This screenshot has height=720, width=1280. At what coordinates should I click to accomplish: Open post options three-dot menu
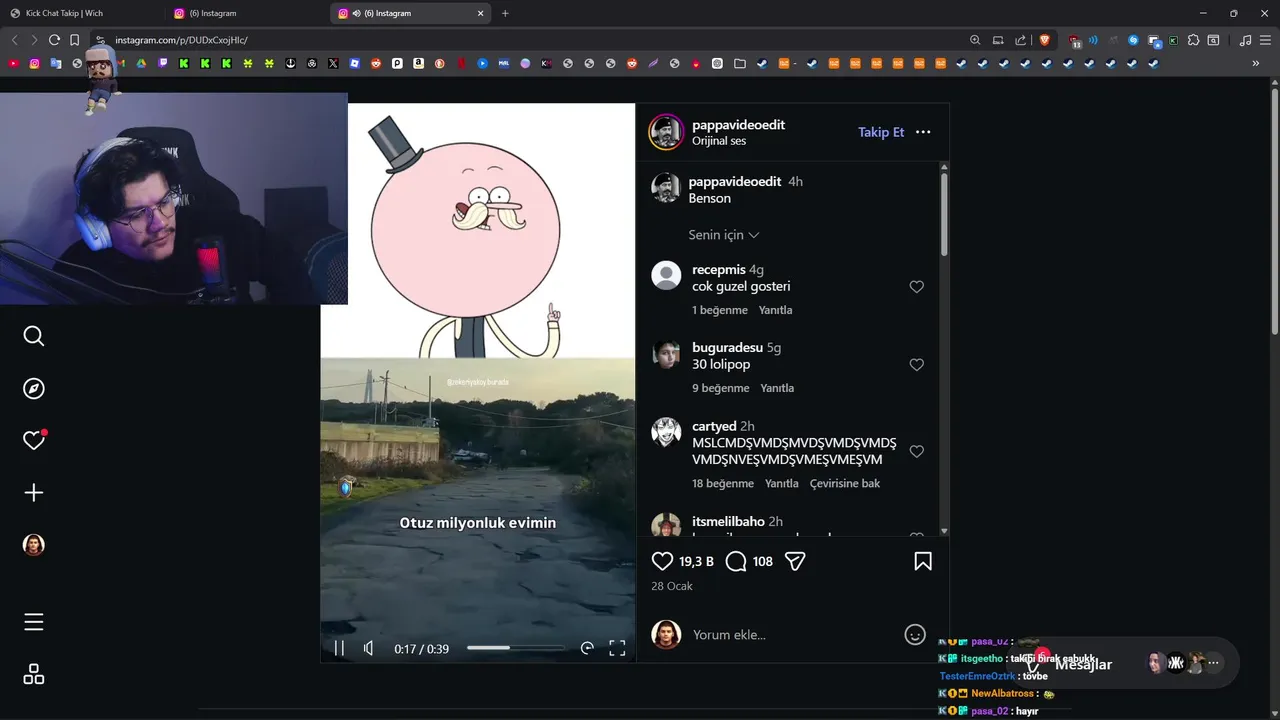coord(923,132)
